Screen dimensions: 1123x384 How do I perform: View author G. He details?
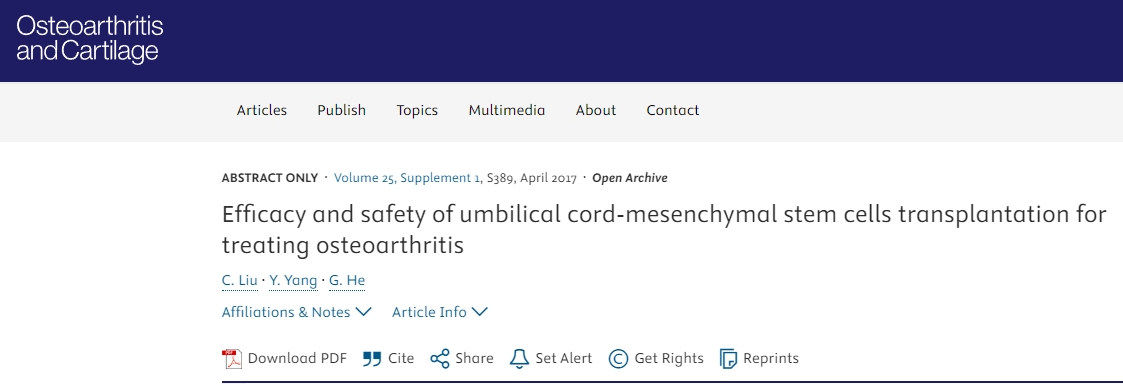point(347,281)
